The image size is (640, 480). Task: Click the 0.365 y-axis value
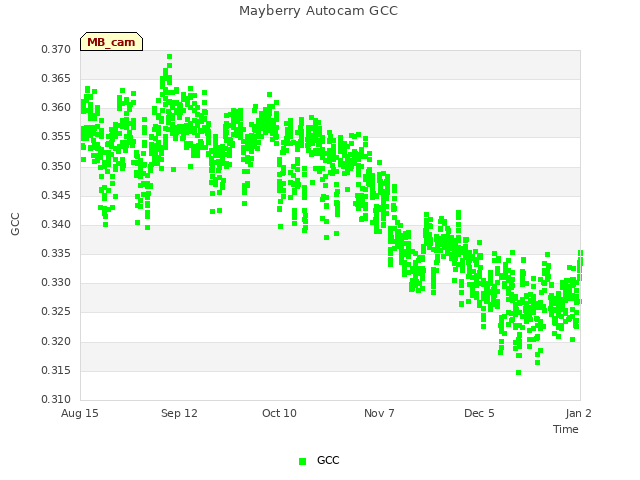(56, 78)
